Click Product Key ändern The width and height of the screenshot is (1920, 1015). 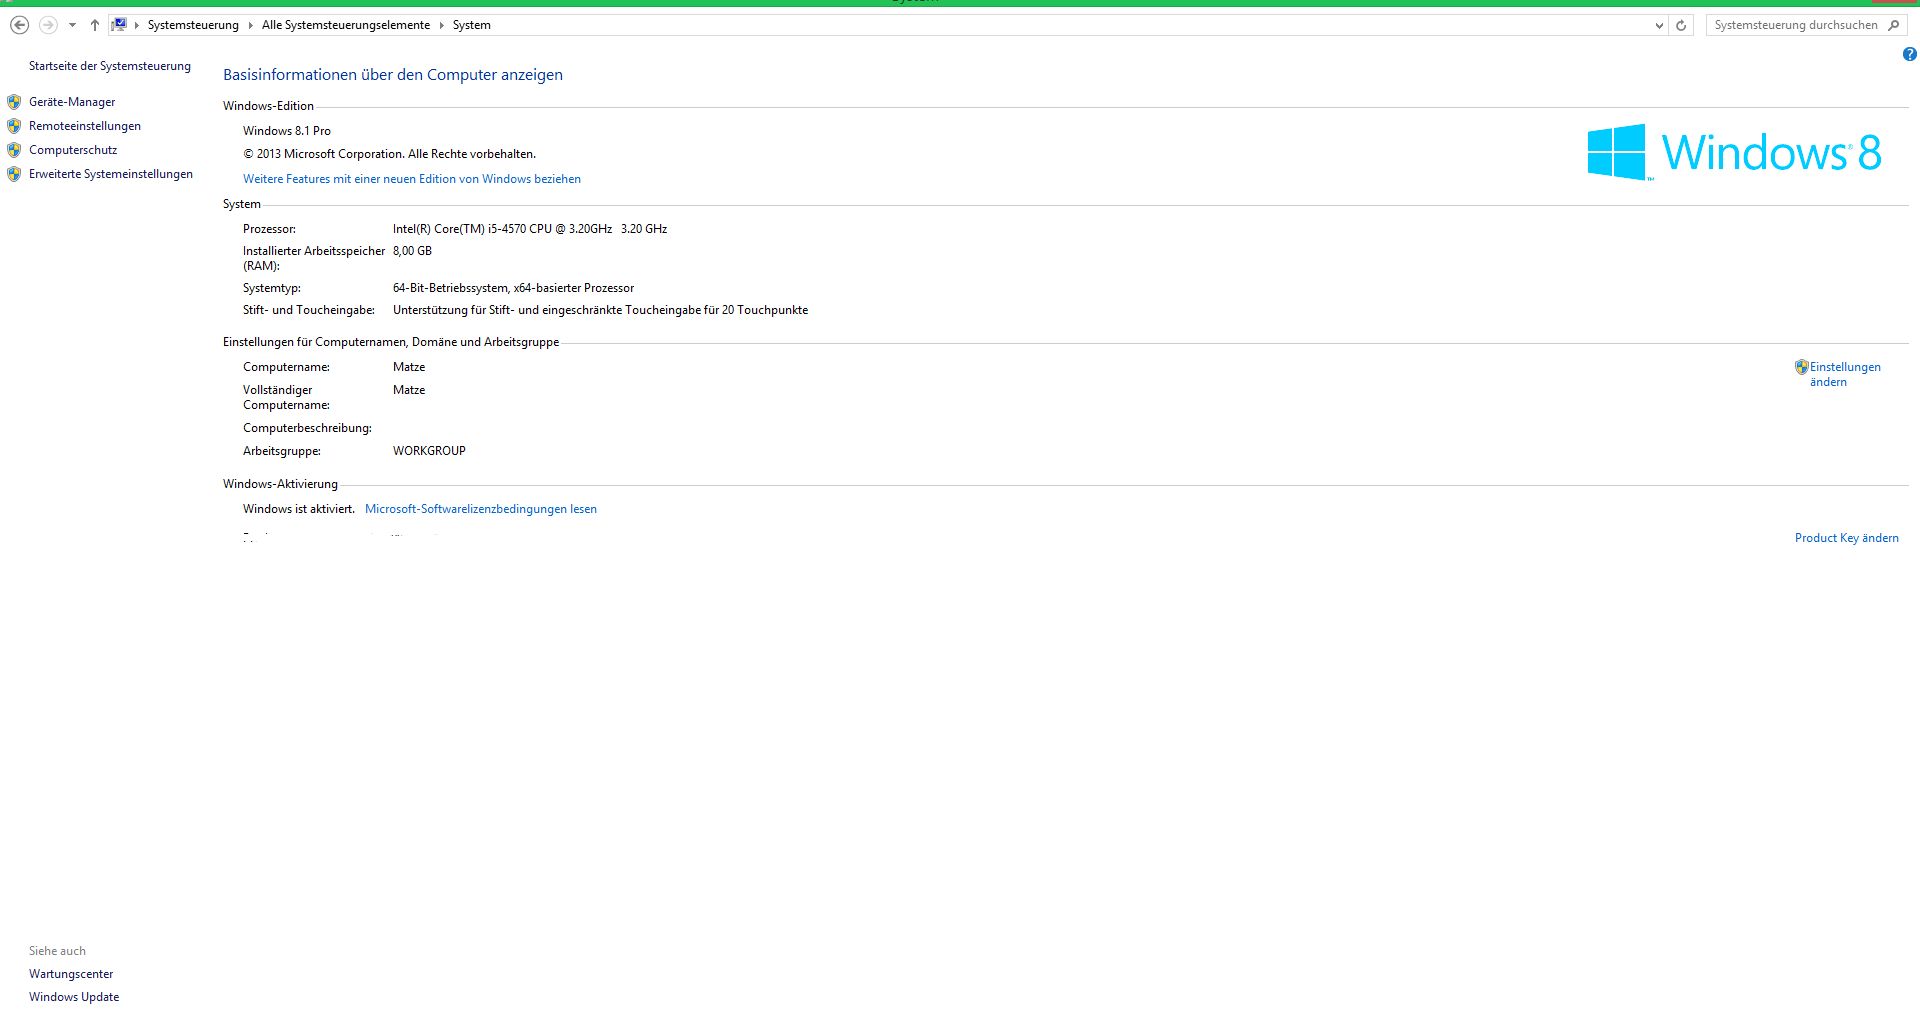coord(1846,538)
